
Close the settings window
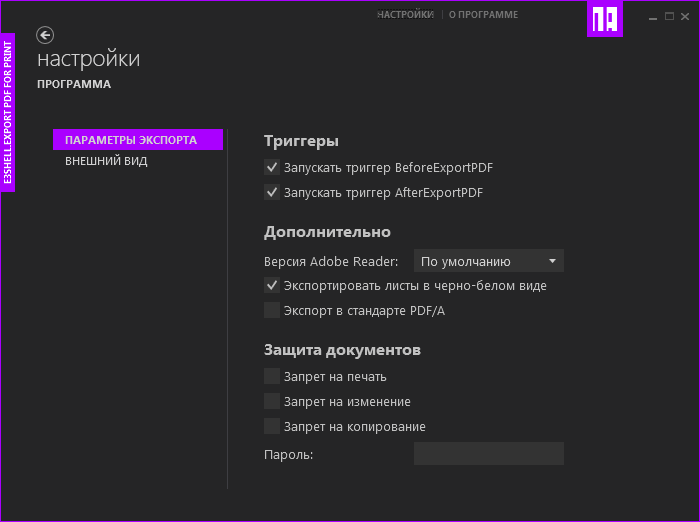pos(687,16)
